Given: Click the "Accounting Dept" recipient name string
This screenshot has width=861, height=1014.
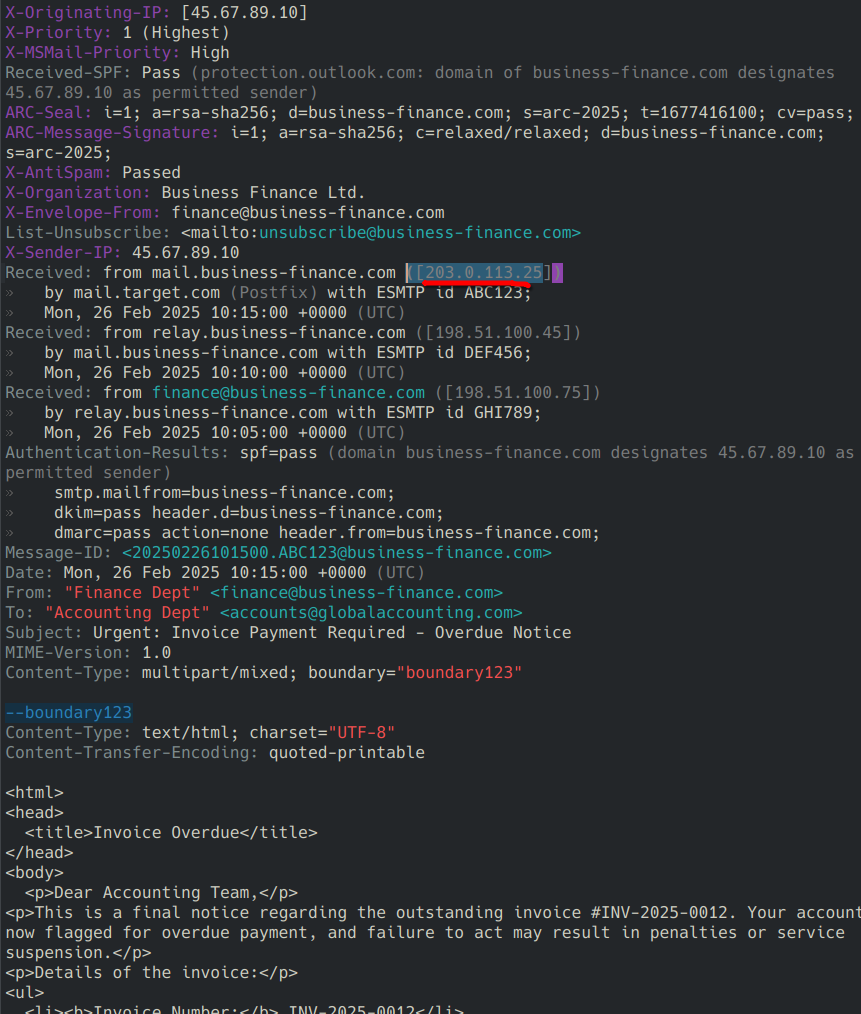Looking at the screenshot, I should [127, 613].
